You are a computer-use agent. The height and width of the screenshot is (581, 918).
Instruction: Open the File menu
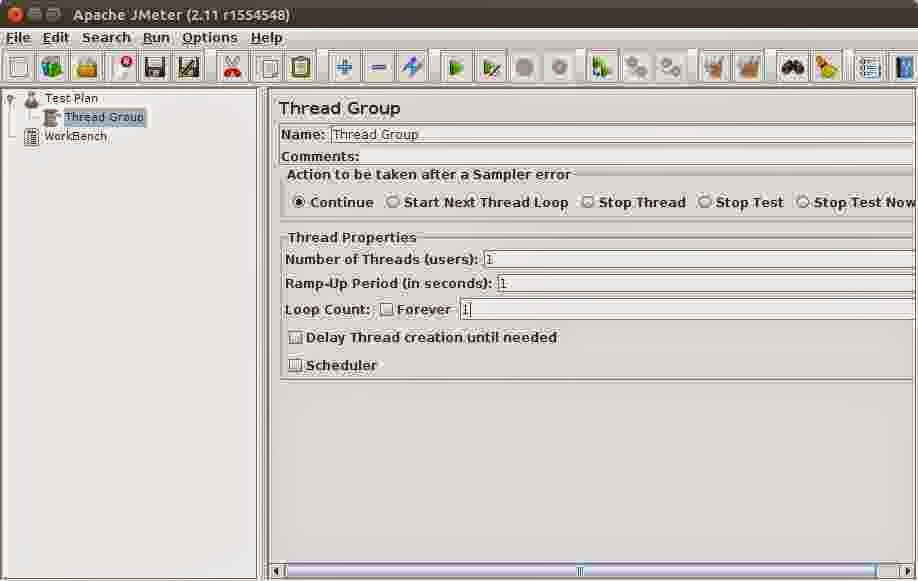[18, 37]
